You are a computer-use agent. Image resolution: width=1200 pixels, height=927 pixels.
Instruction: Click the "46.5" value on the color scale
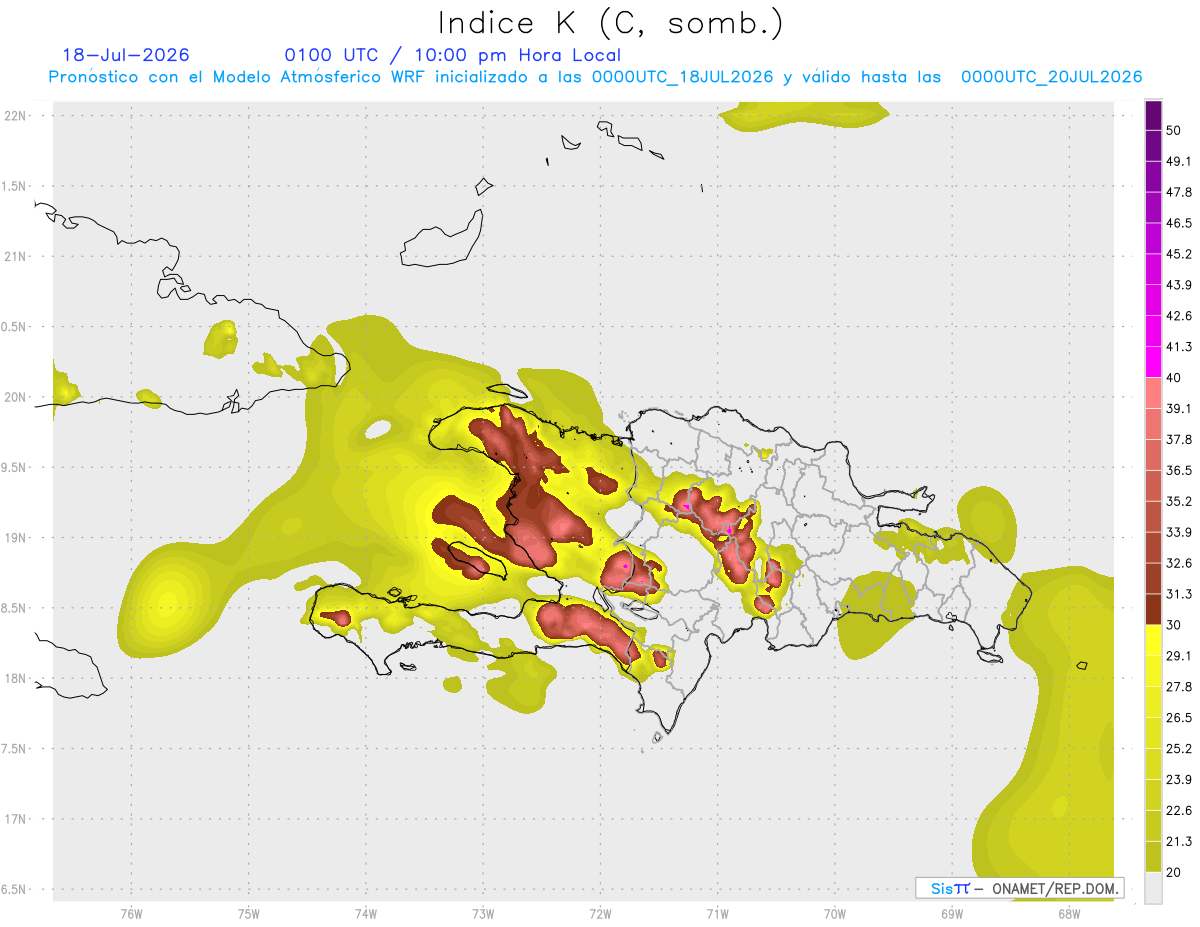[1179, 224]
